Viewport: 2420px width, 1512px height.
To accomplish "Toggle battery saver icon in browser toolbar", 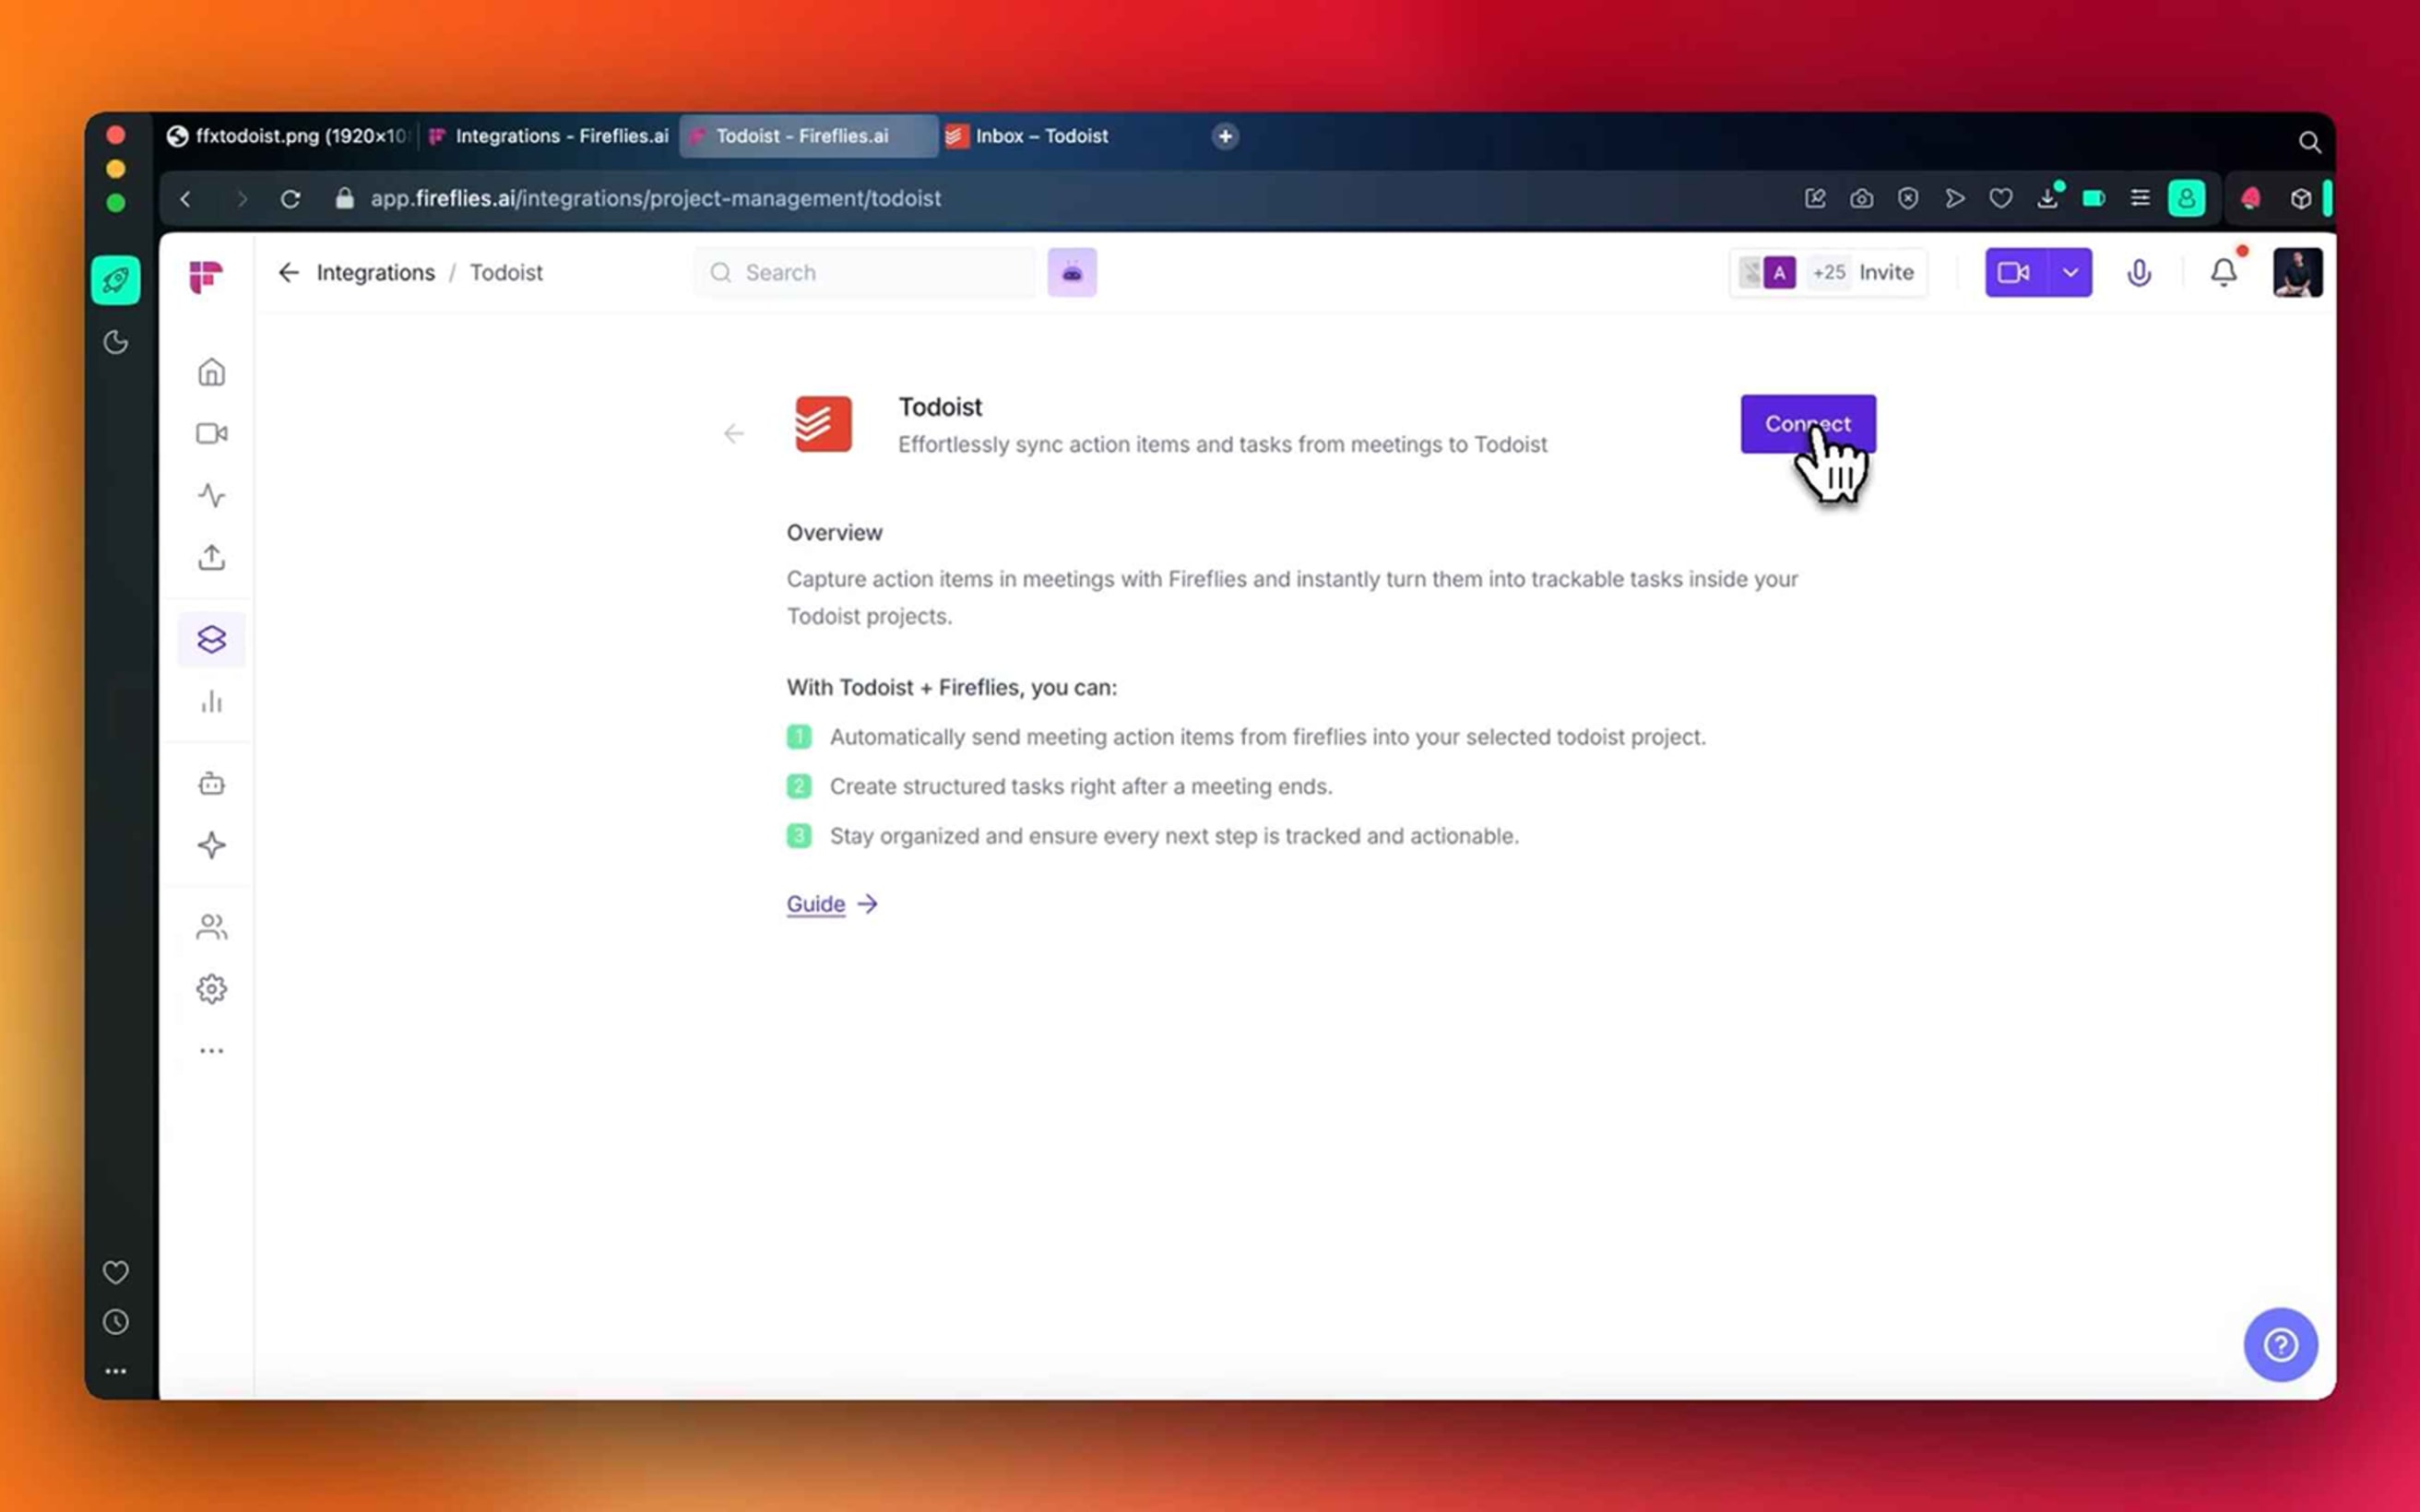I will (x=2093, y=198).
